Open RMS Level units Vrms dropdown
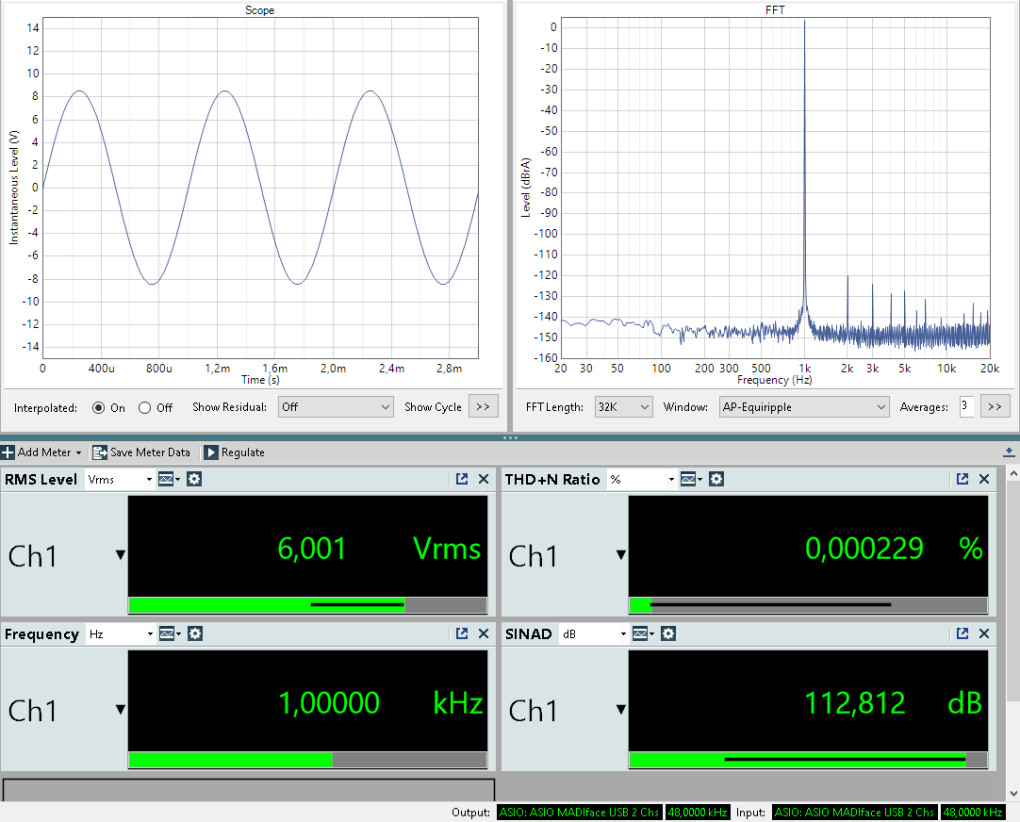This screenshot has height=822, width=1020. (120, 479)
